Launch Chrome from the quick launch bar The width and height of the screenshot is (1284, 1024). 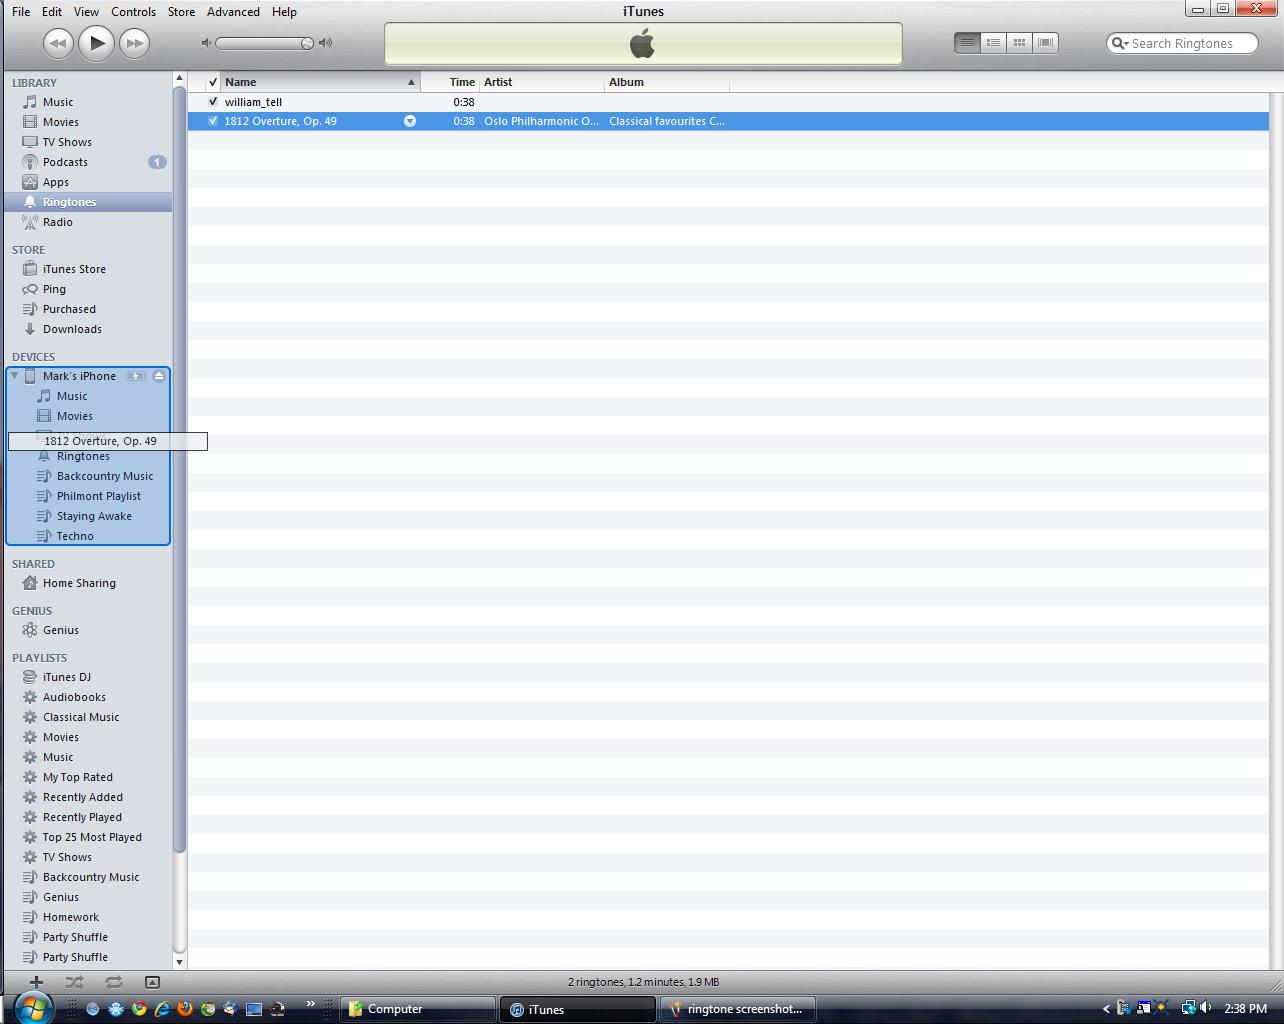(x=139, y=1009)
